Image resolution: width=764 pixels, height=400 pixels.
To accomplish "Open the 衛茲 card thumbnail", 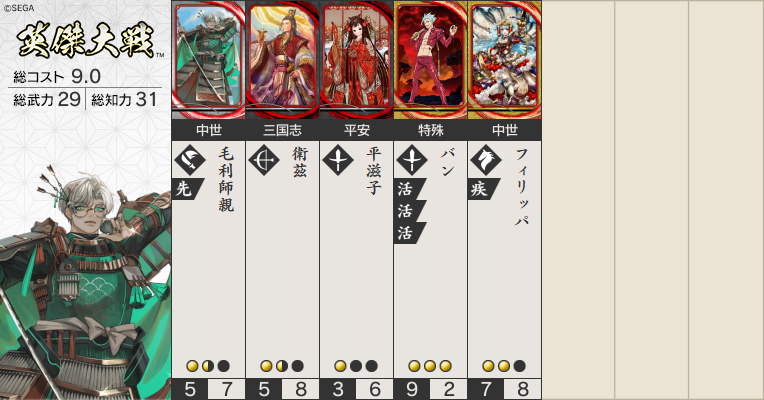I will point(283,59).
